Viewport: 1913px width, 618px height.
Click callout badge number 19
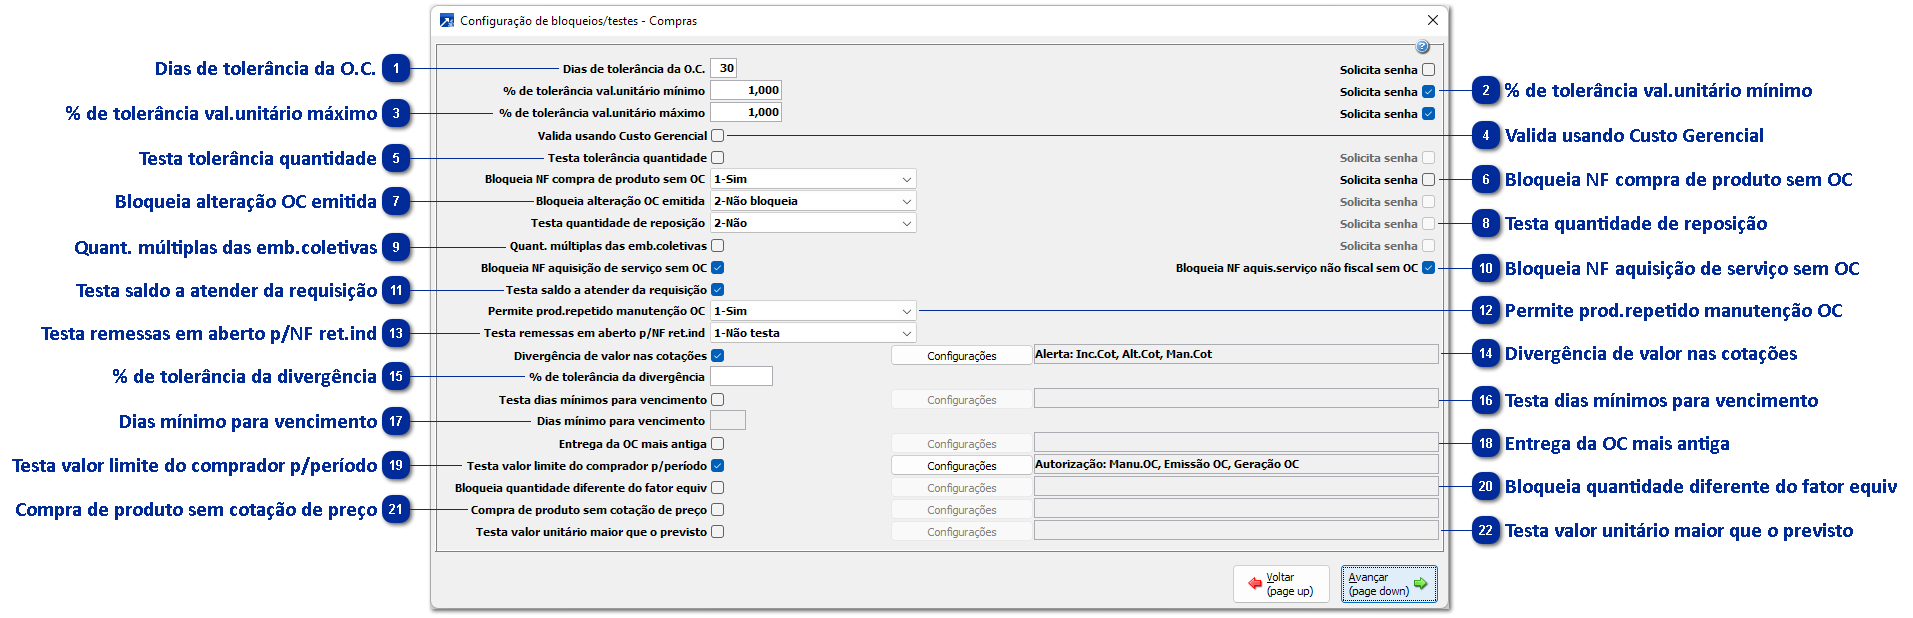coord(397,466)
